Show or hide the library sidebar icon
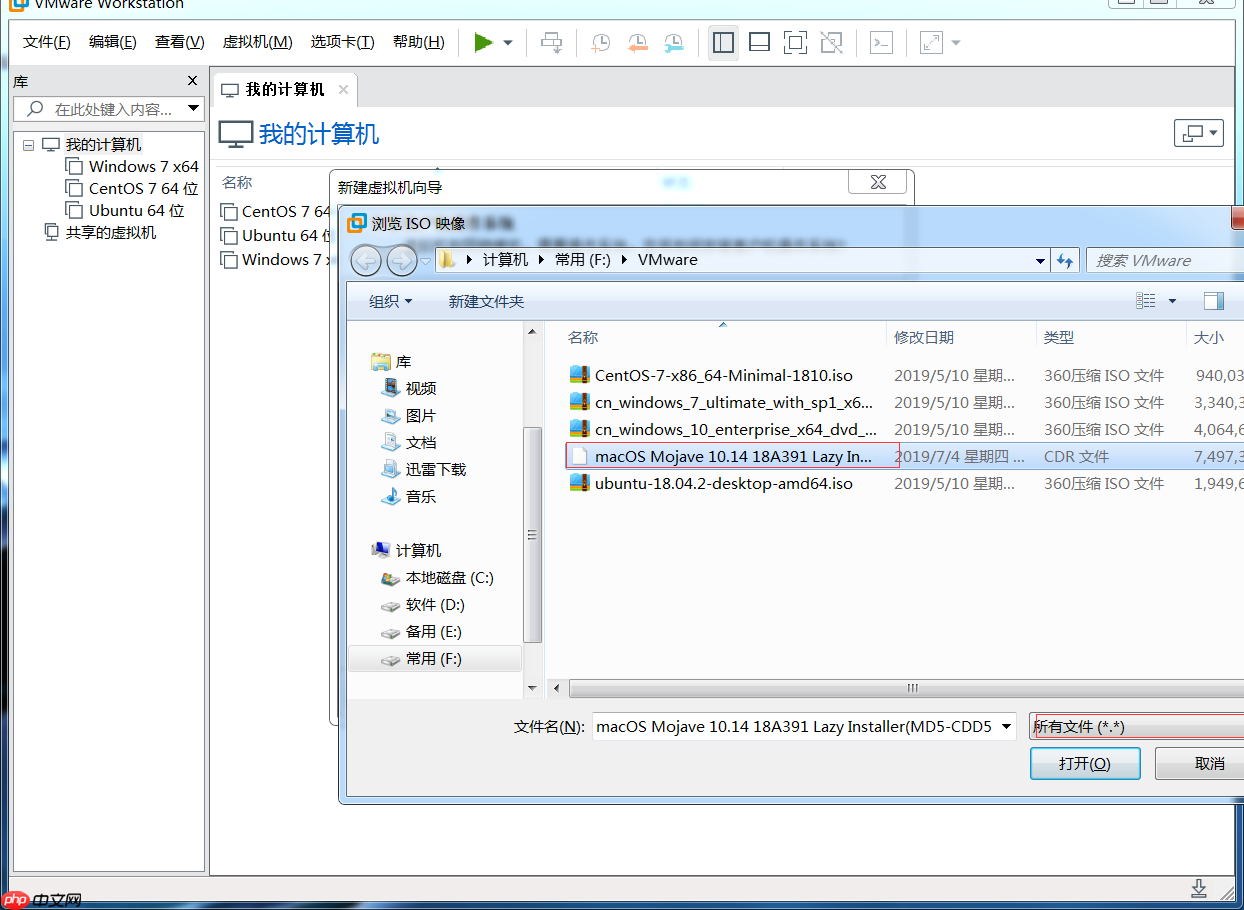 tap(723, 42)
